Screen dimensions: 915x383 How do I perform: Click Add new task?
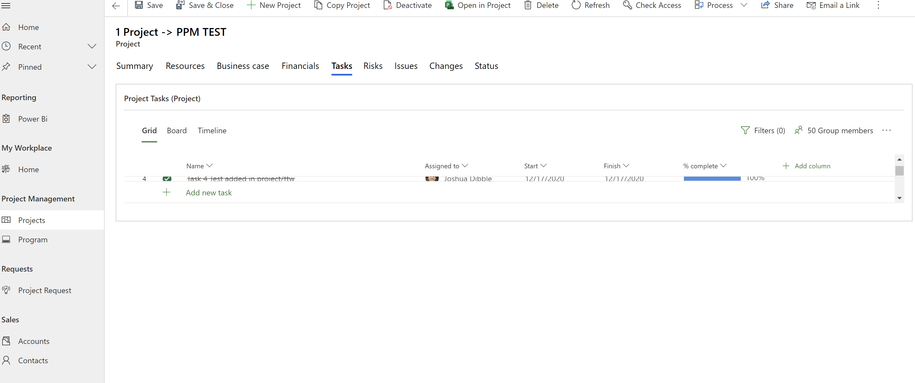point(208,193)
